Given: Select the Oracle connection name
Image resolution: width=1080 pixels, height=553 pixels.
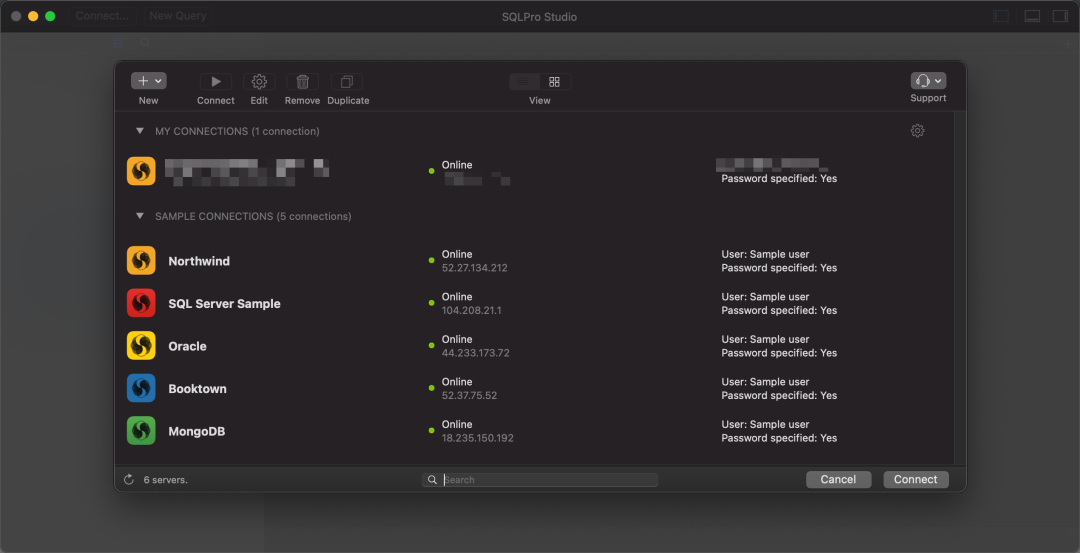Looking at the screenshot, I should tap(187, 346).
